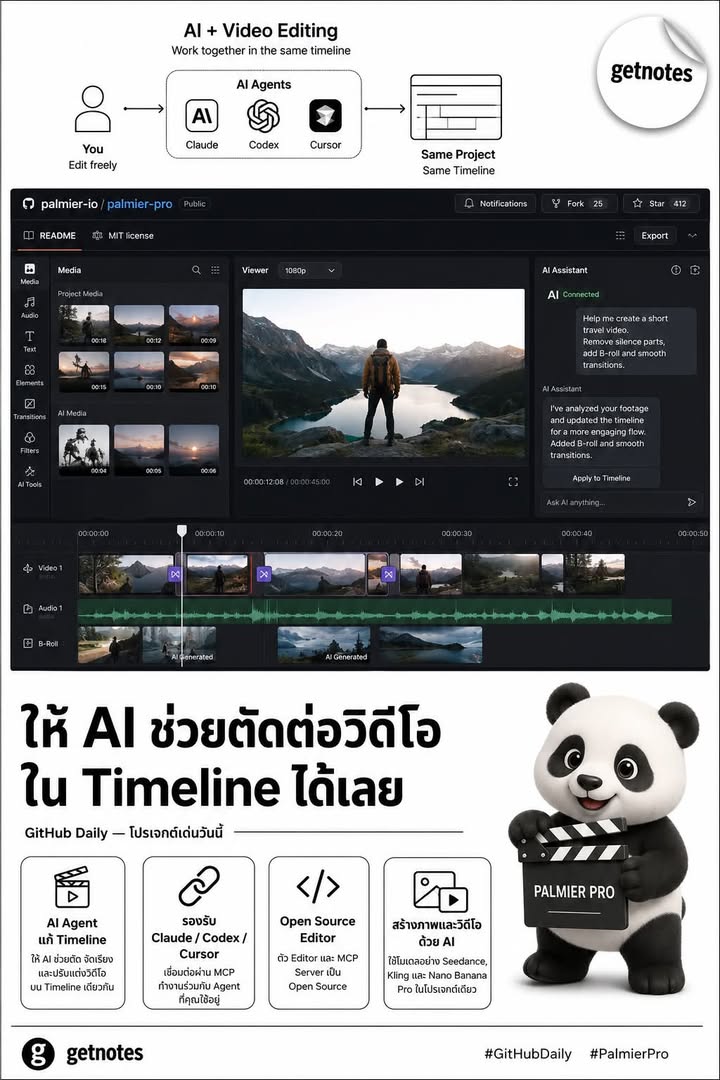
Task: Click the 00:00:12:08 timecode in the Viewer
Action: tap(263, 481)
